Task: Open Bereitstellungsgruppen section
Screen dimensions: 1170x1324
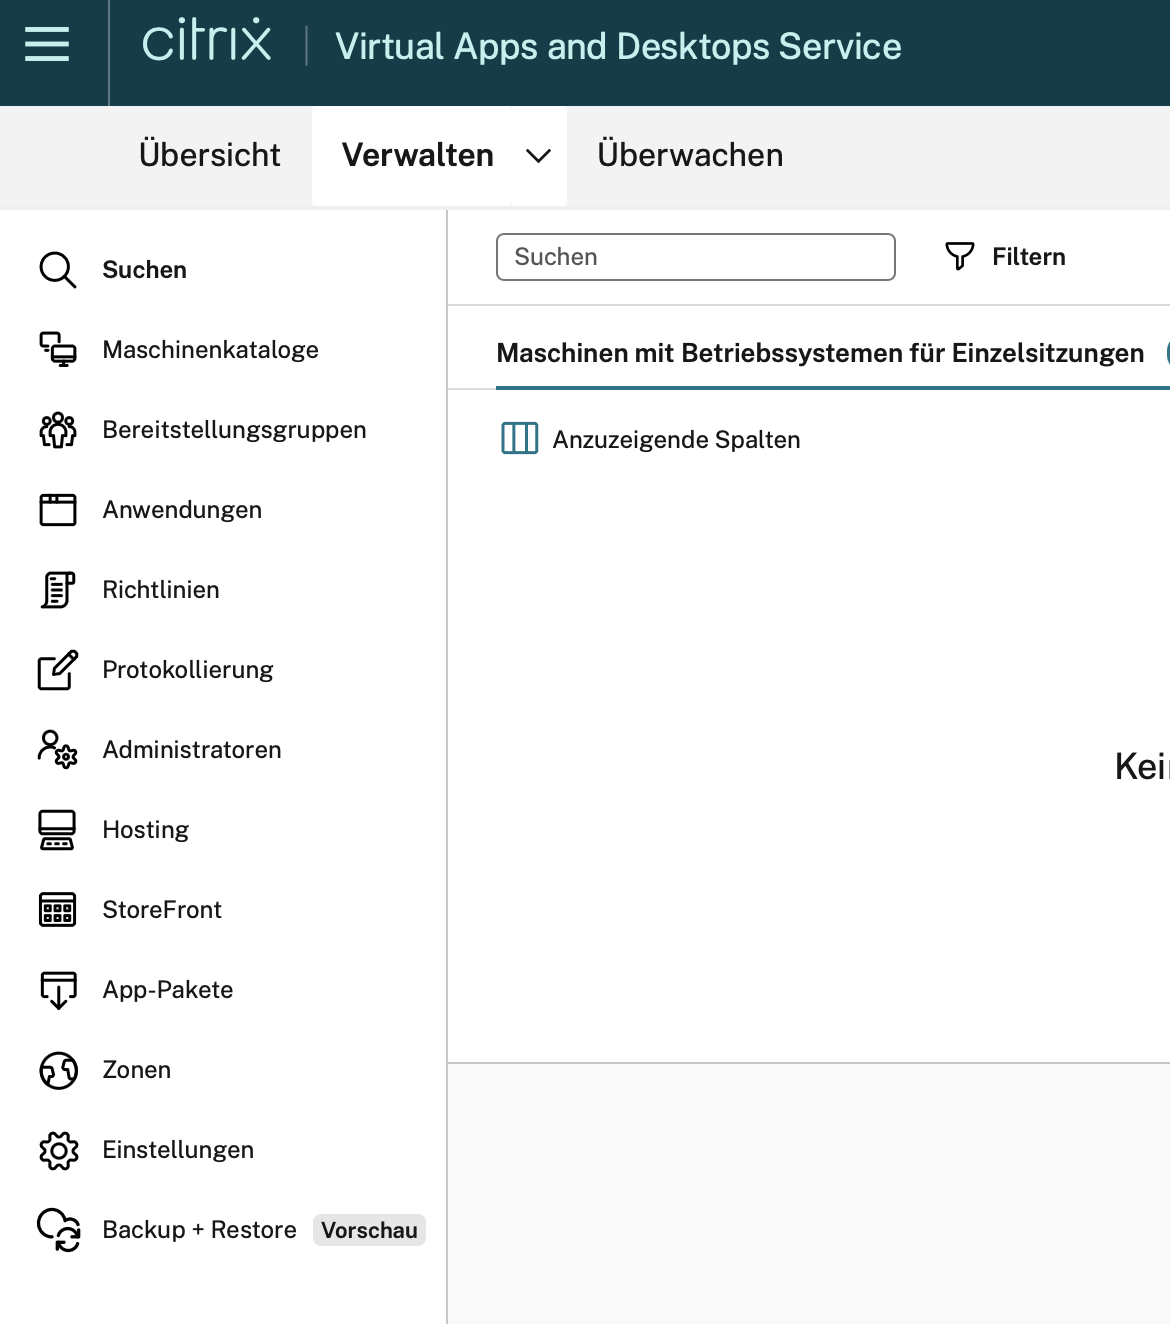Action: (x=235, y=430)
